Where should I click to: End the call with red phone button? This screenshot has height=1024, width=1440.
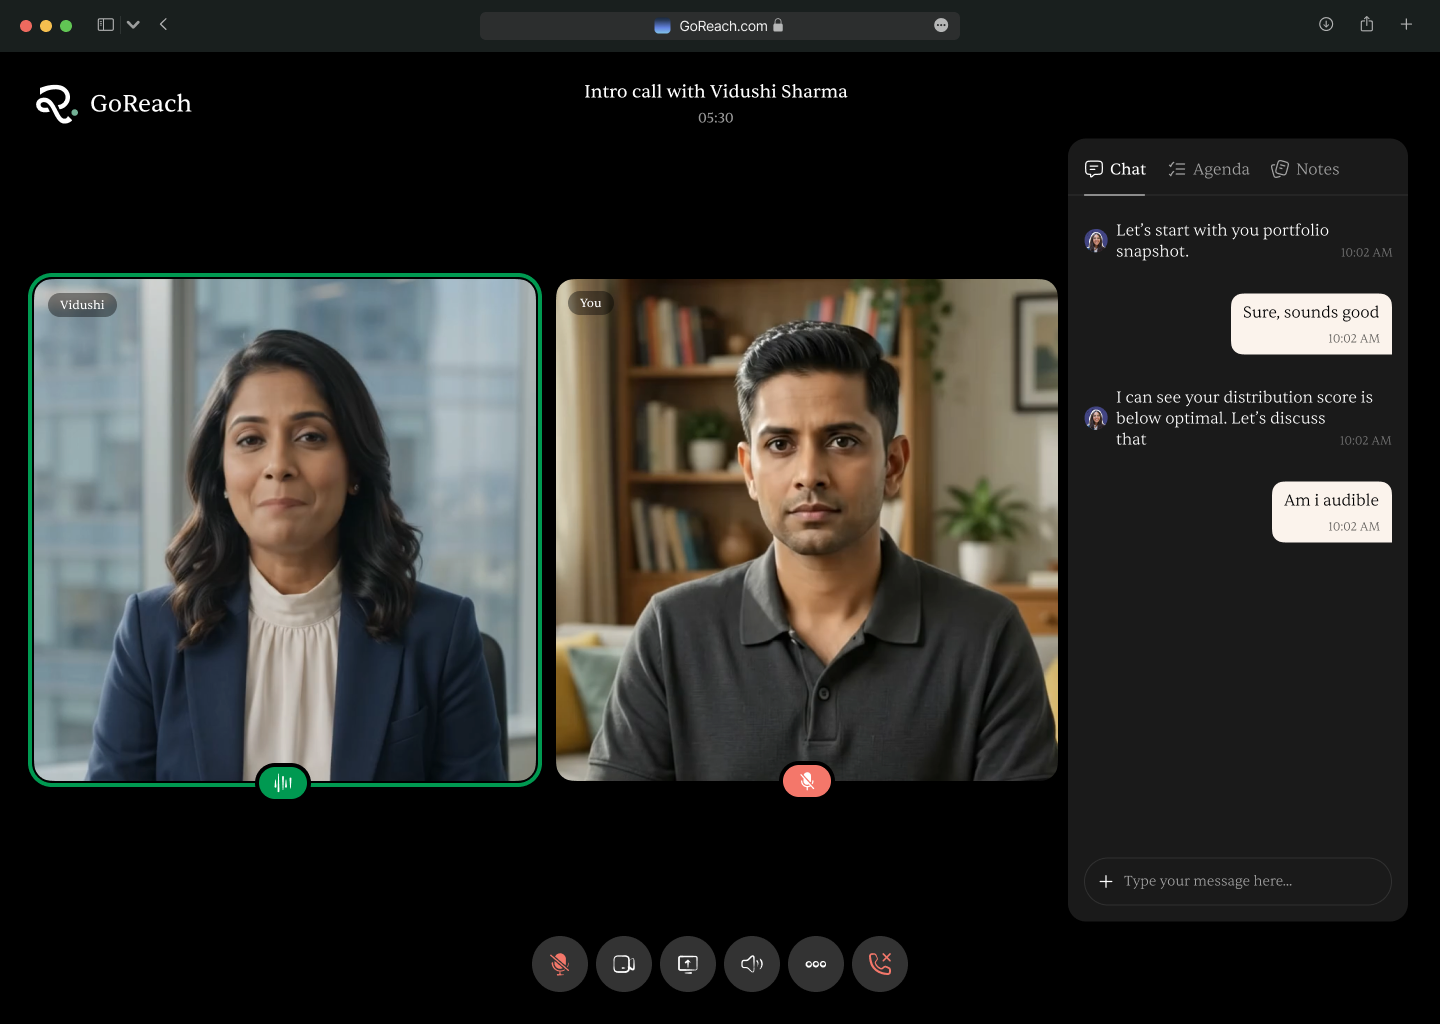tap(880, 964)
